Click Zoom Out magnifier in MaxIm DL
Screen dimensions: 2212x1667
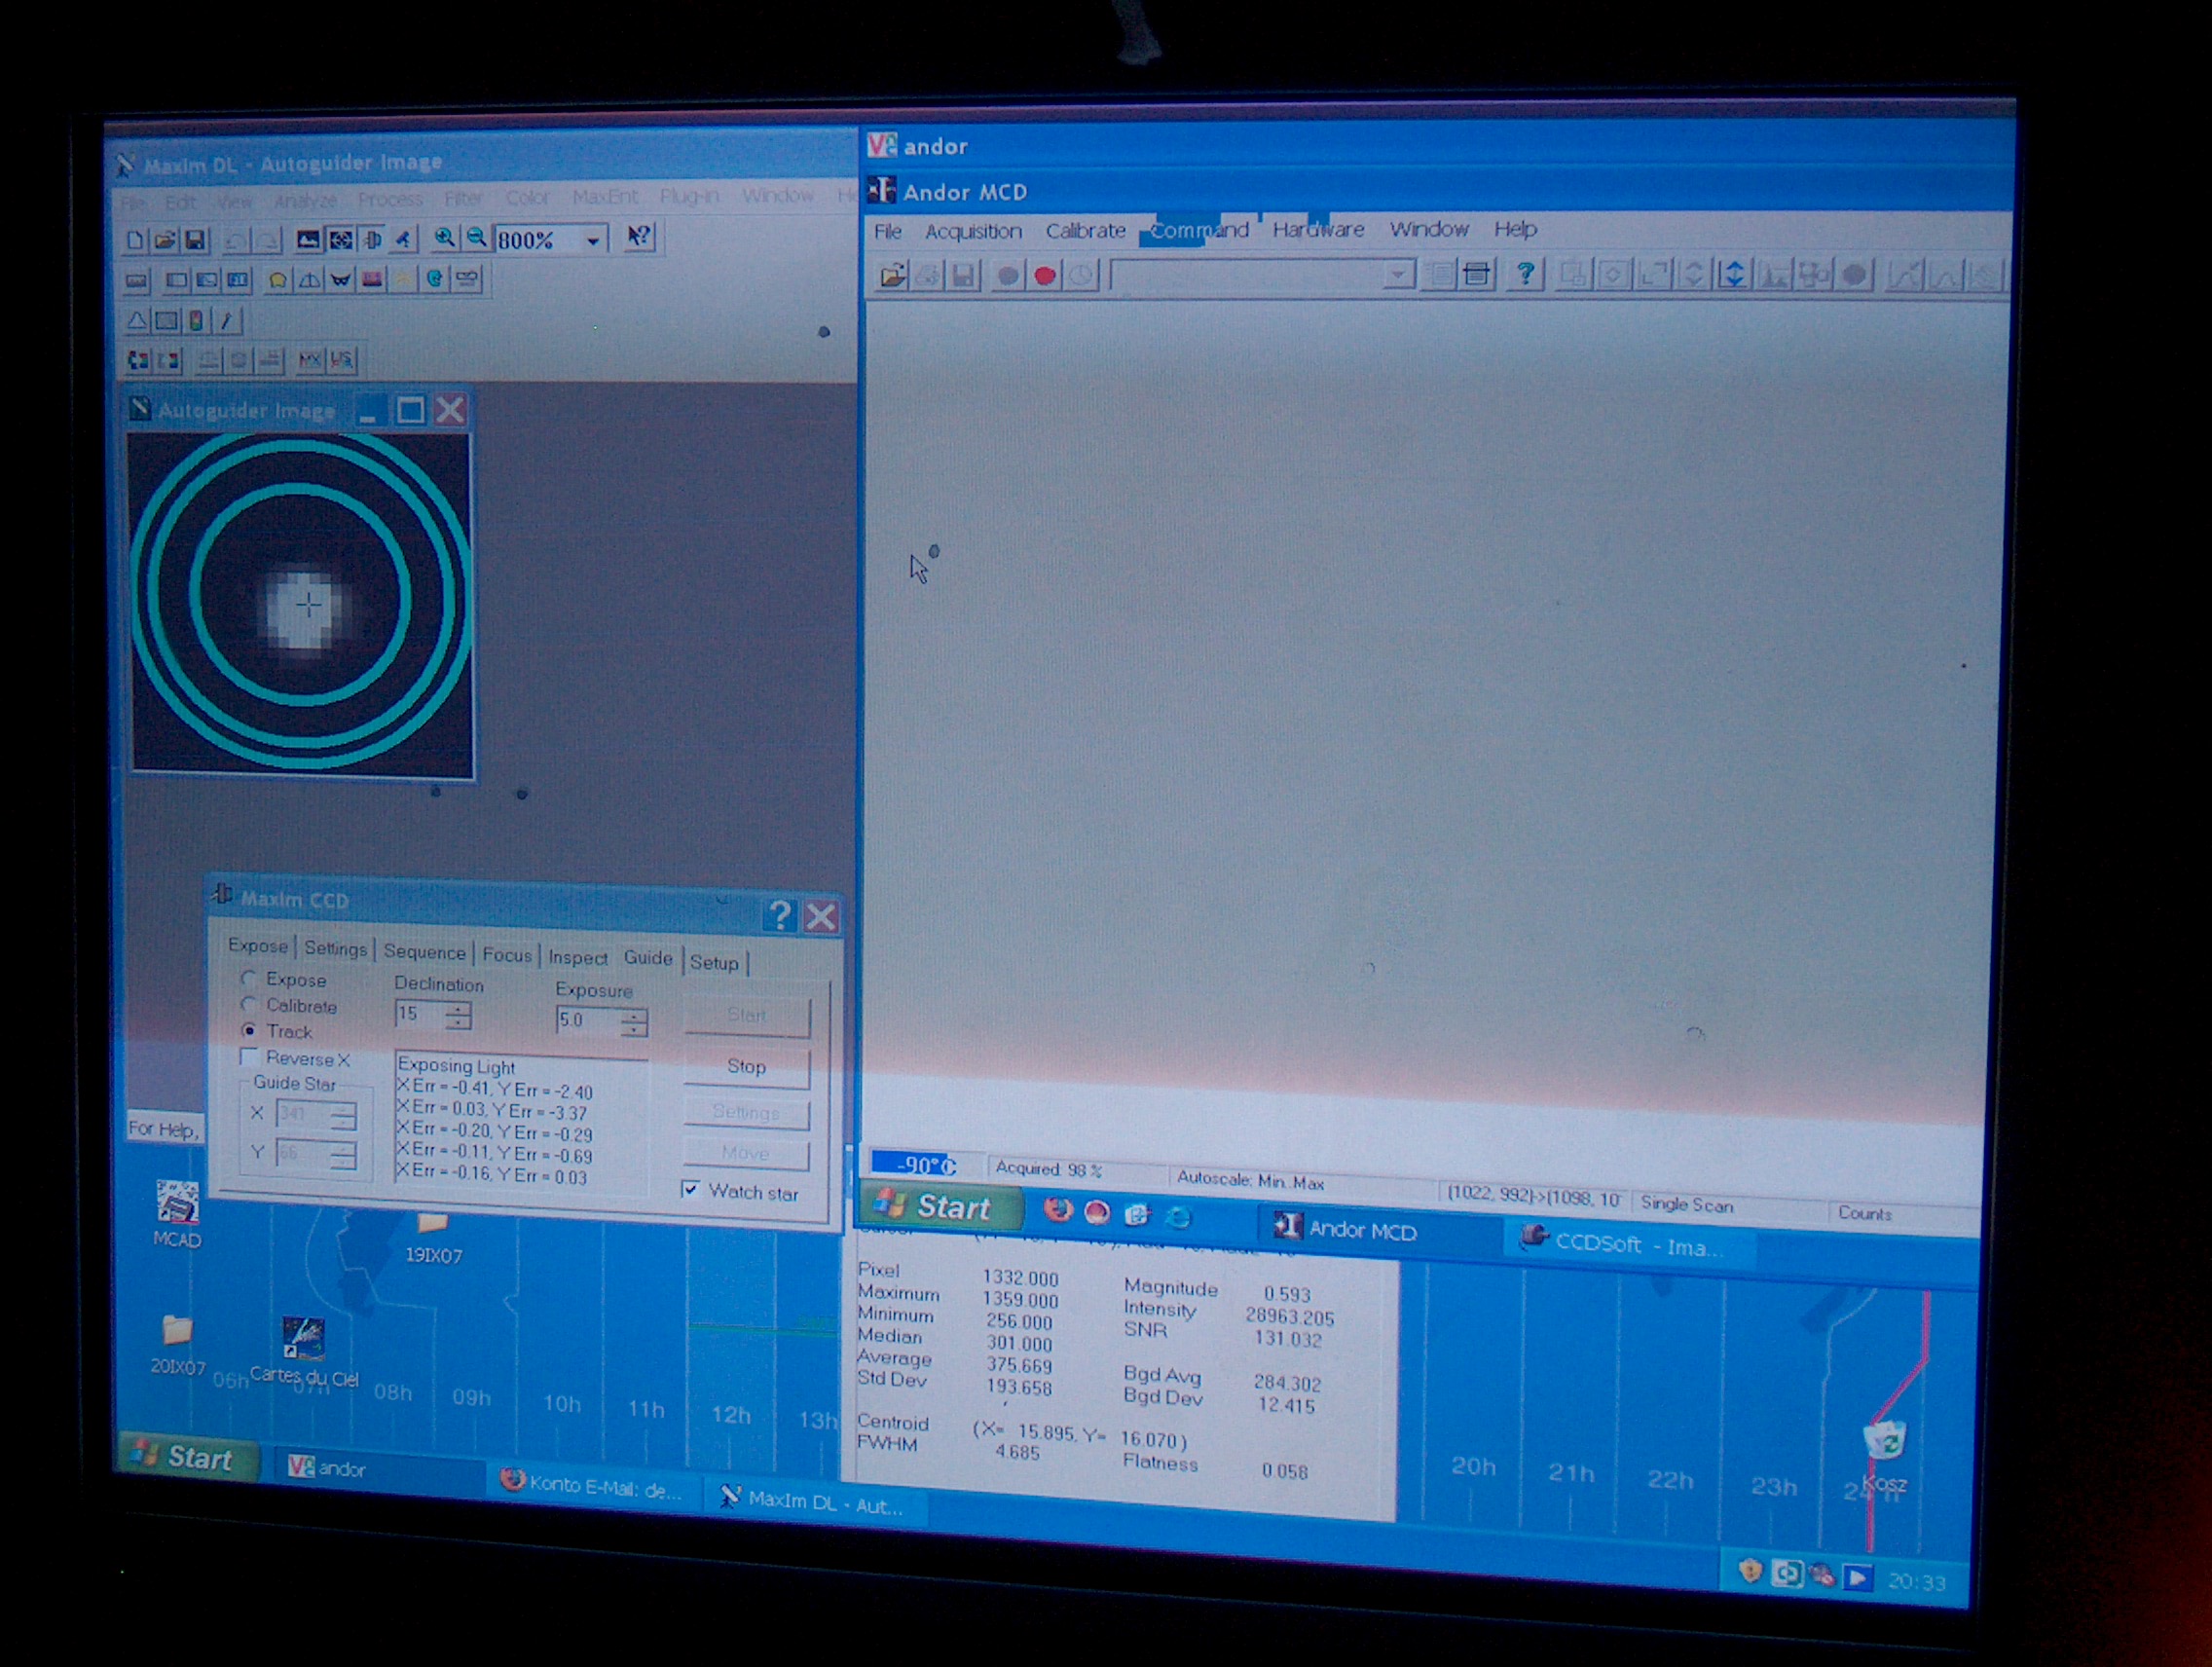pyautogui.click(x=476, y=238)
